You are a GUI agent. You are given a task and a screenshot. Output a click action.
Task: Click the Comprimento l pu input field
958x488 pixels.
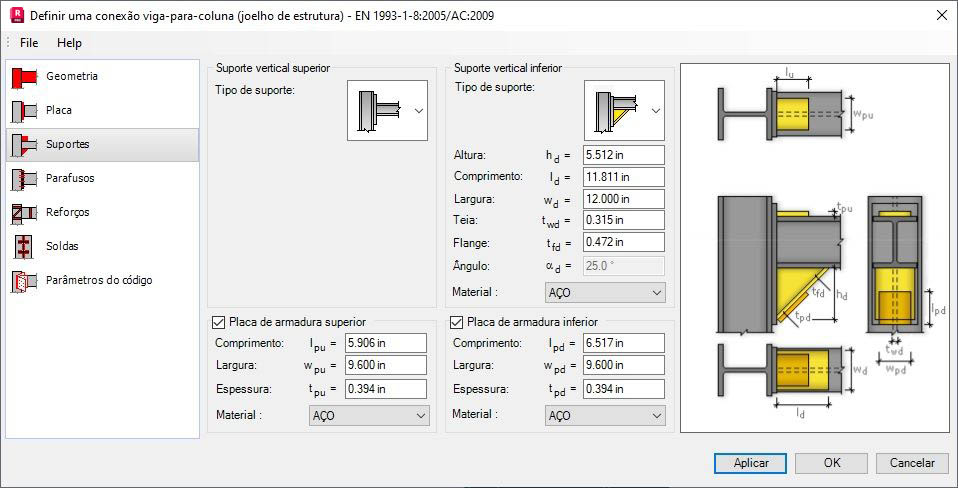tap(386, 343)
